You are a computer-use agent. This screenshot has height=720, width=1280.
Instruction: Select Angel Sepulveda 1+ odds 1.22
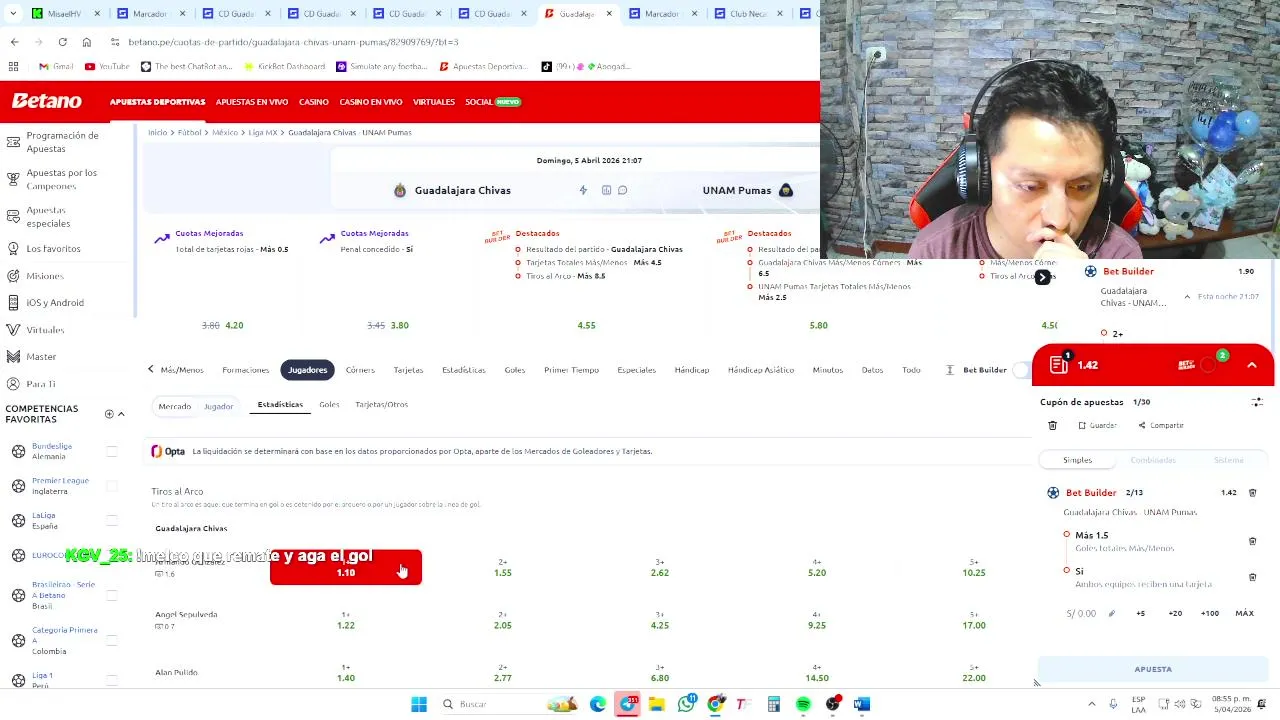(x=346, y=620)
